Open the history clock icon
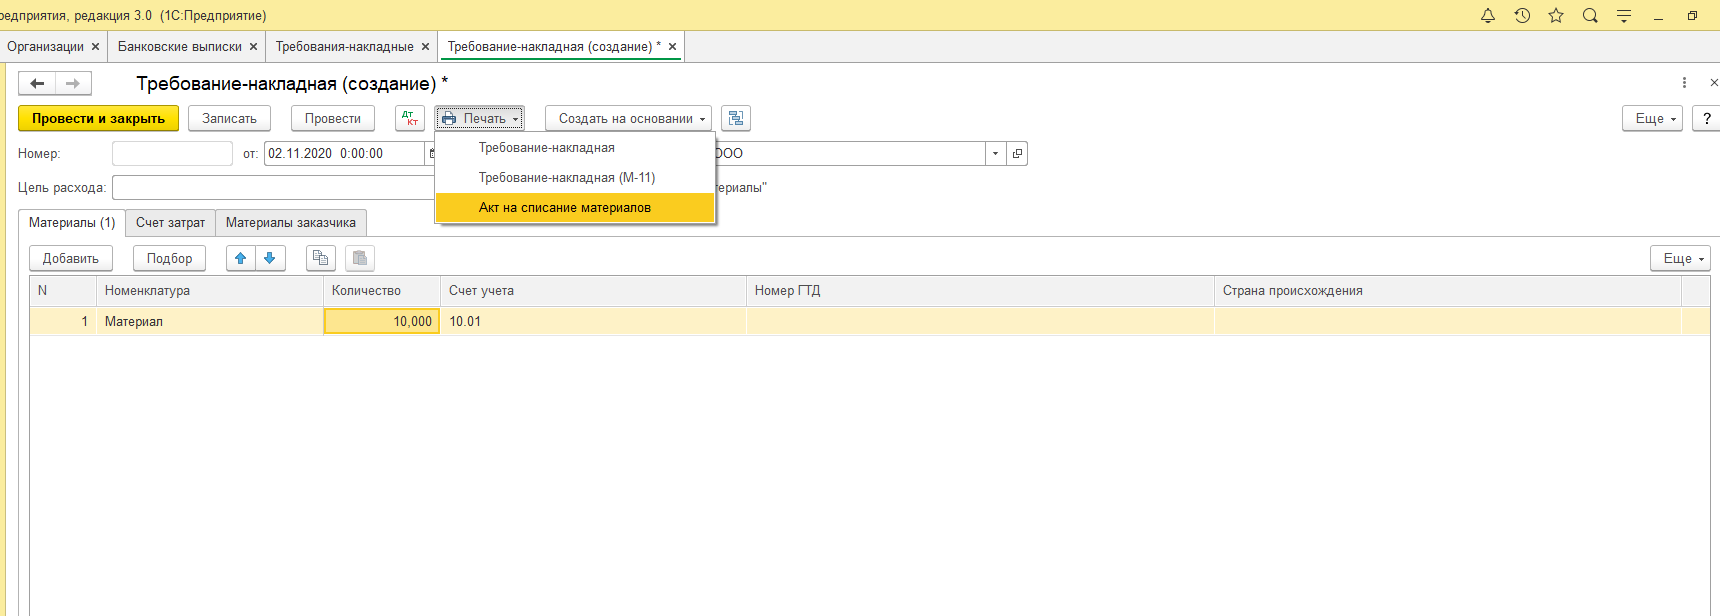 pyautogui.click(x=1522, y=15)
